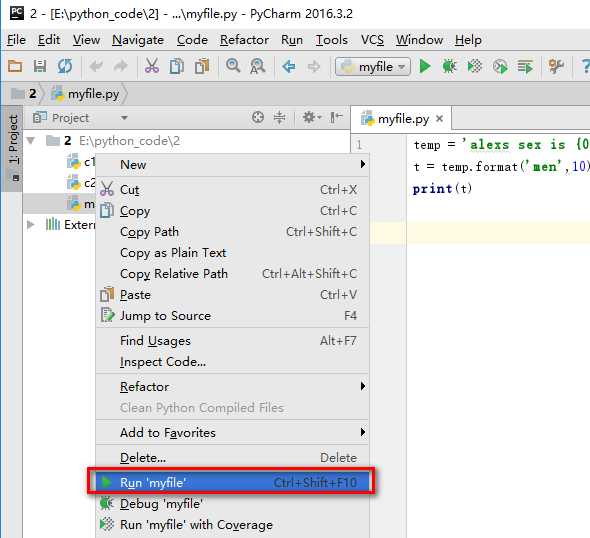This screenshot has width=590, height=538.
Task: Choose Copy as Plain Text
Action: pyautogui.click(x=232, y=253)
